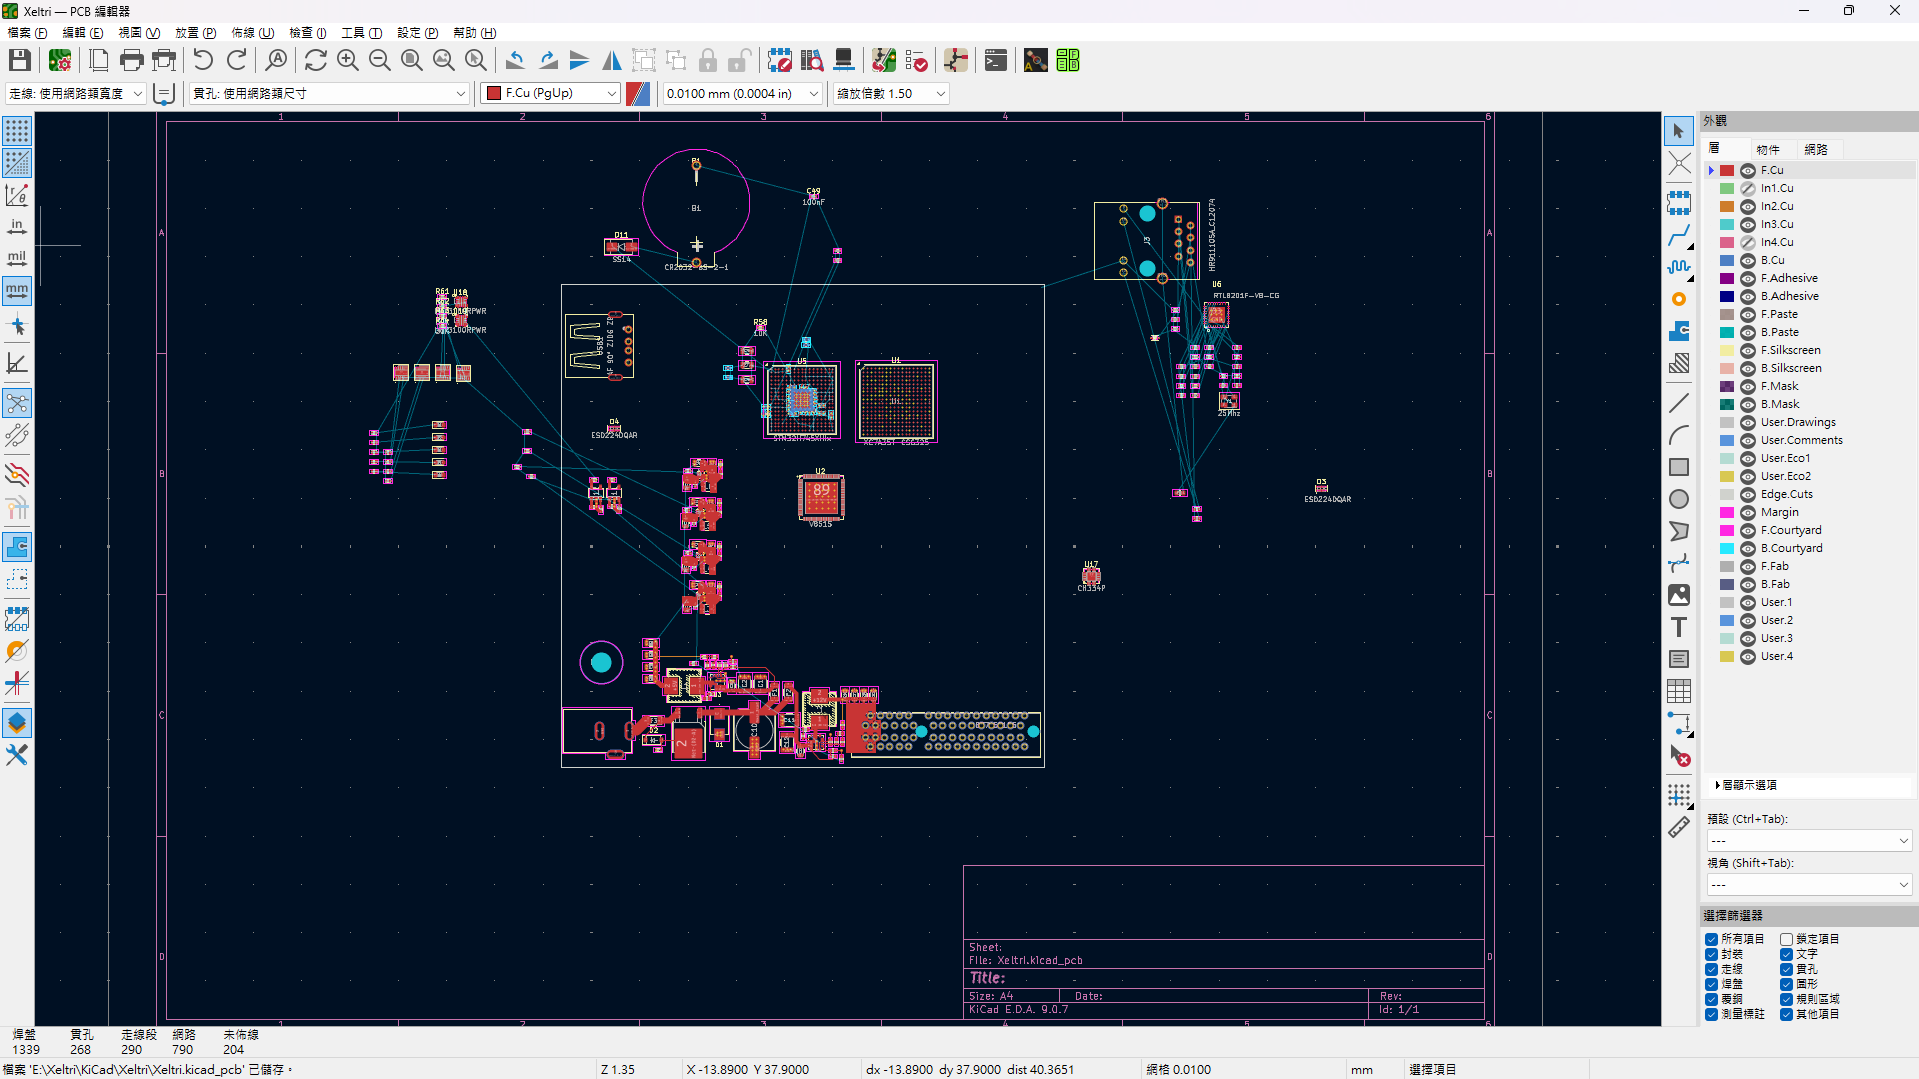Open the 工具 menu
The image size is (1919, 1079).
361,33
